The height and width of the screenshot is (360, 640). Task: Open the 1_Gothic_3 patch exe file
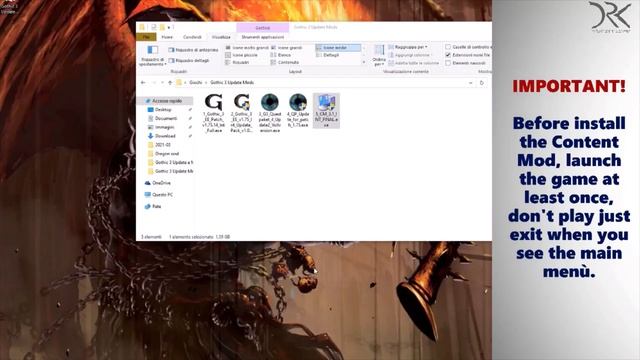pyautogui.click(x=213, y=113)
